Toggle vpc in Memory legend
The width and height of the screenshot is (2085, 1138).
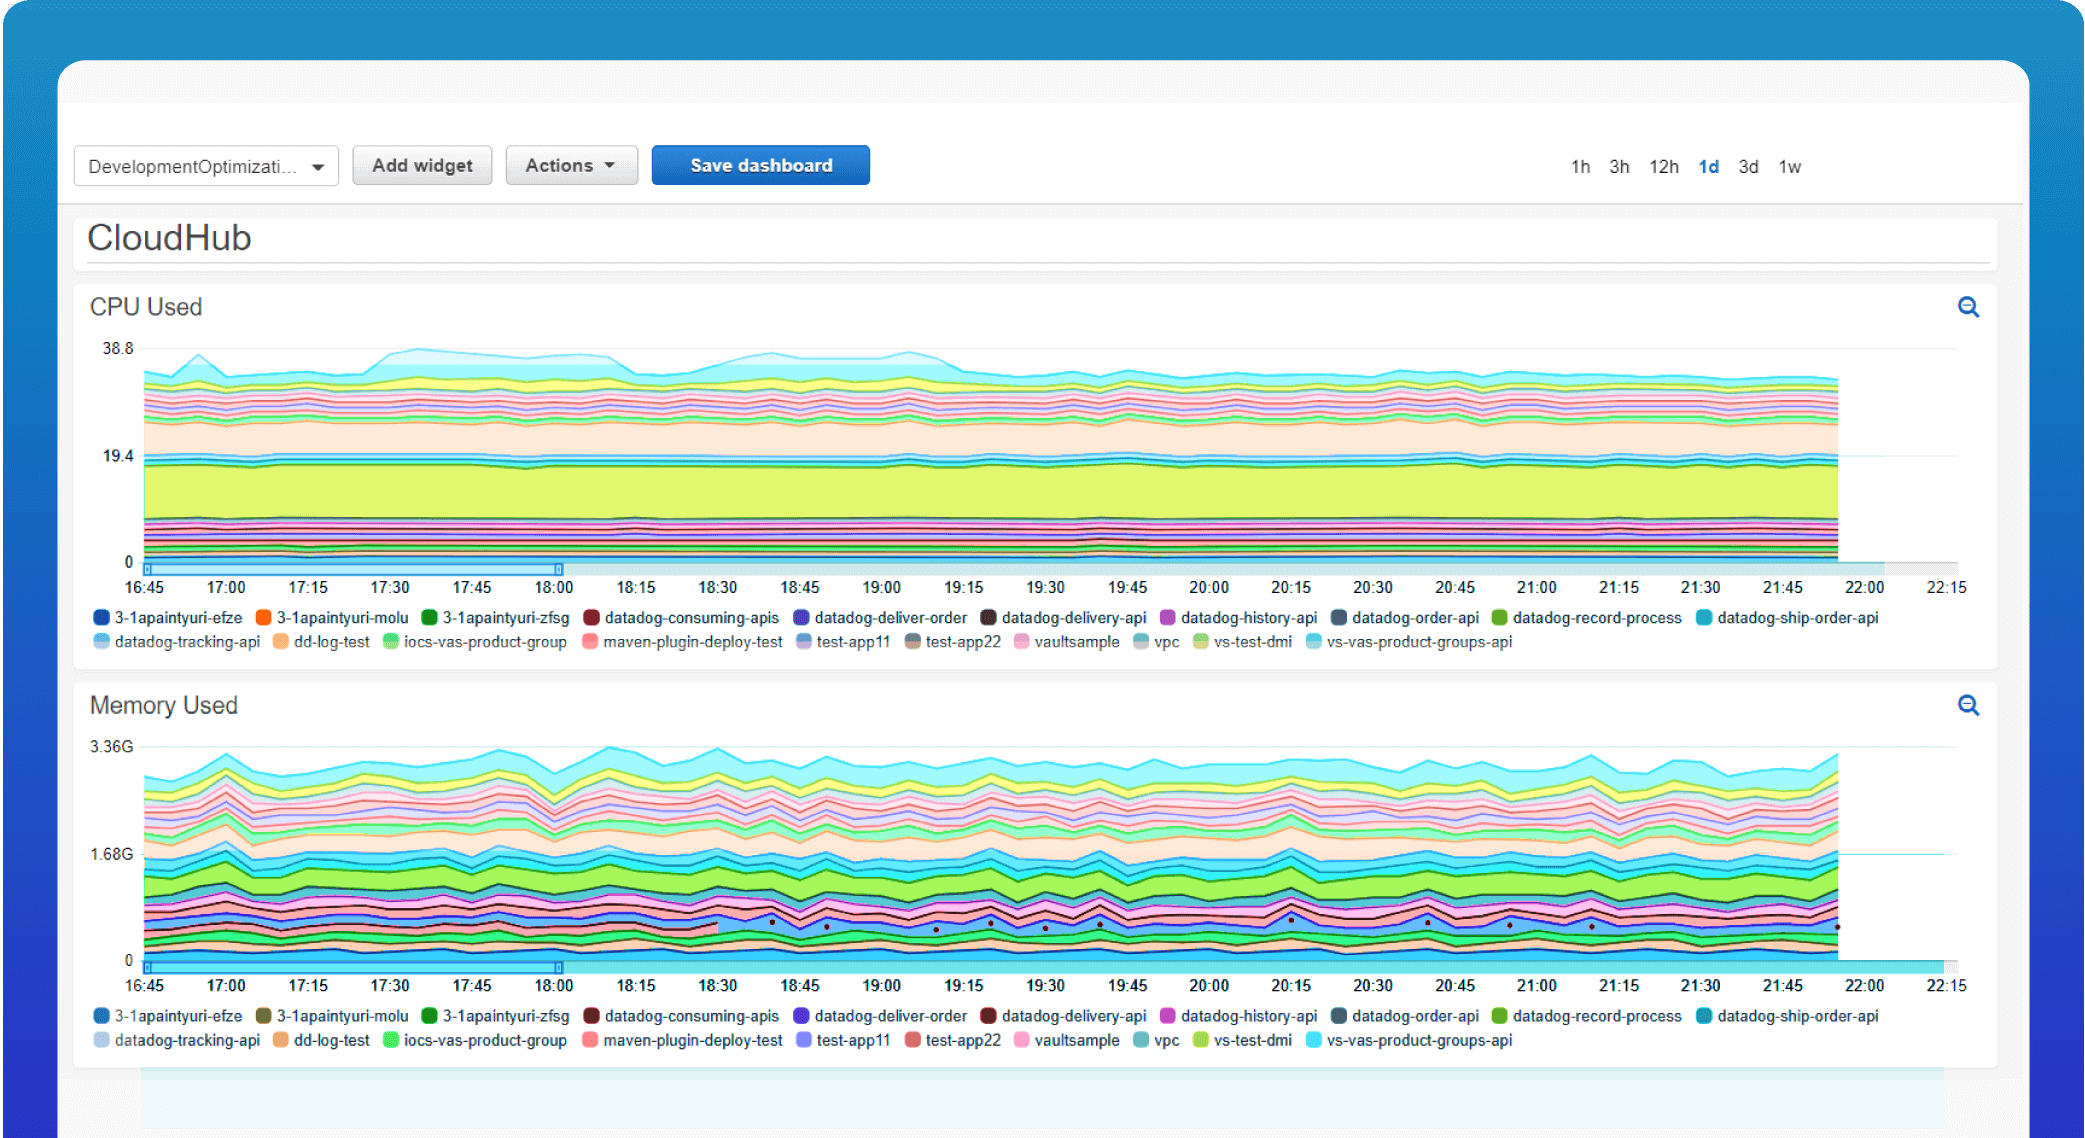coord(1156,1040)
